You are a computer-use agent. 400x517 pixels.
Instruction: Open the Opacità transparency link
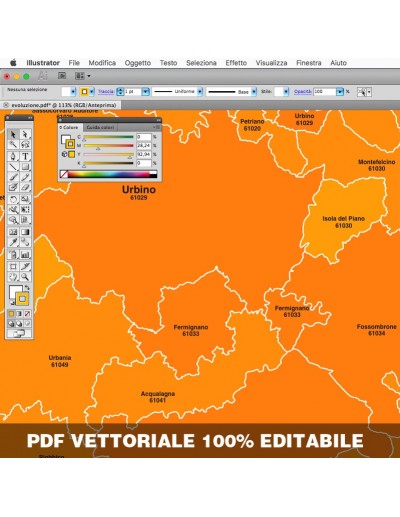click(x=303, y=91)
